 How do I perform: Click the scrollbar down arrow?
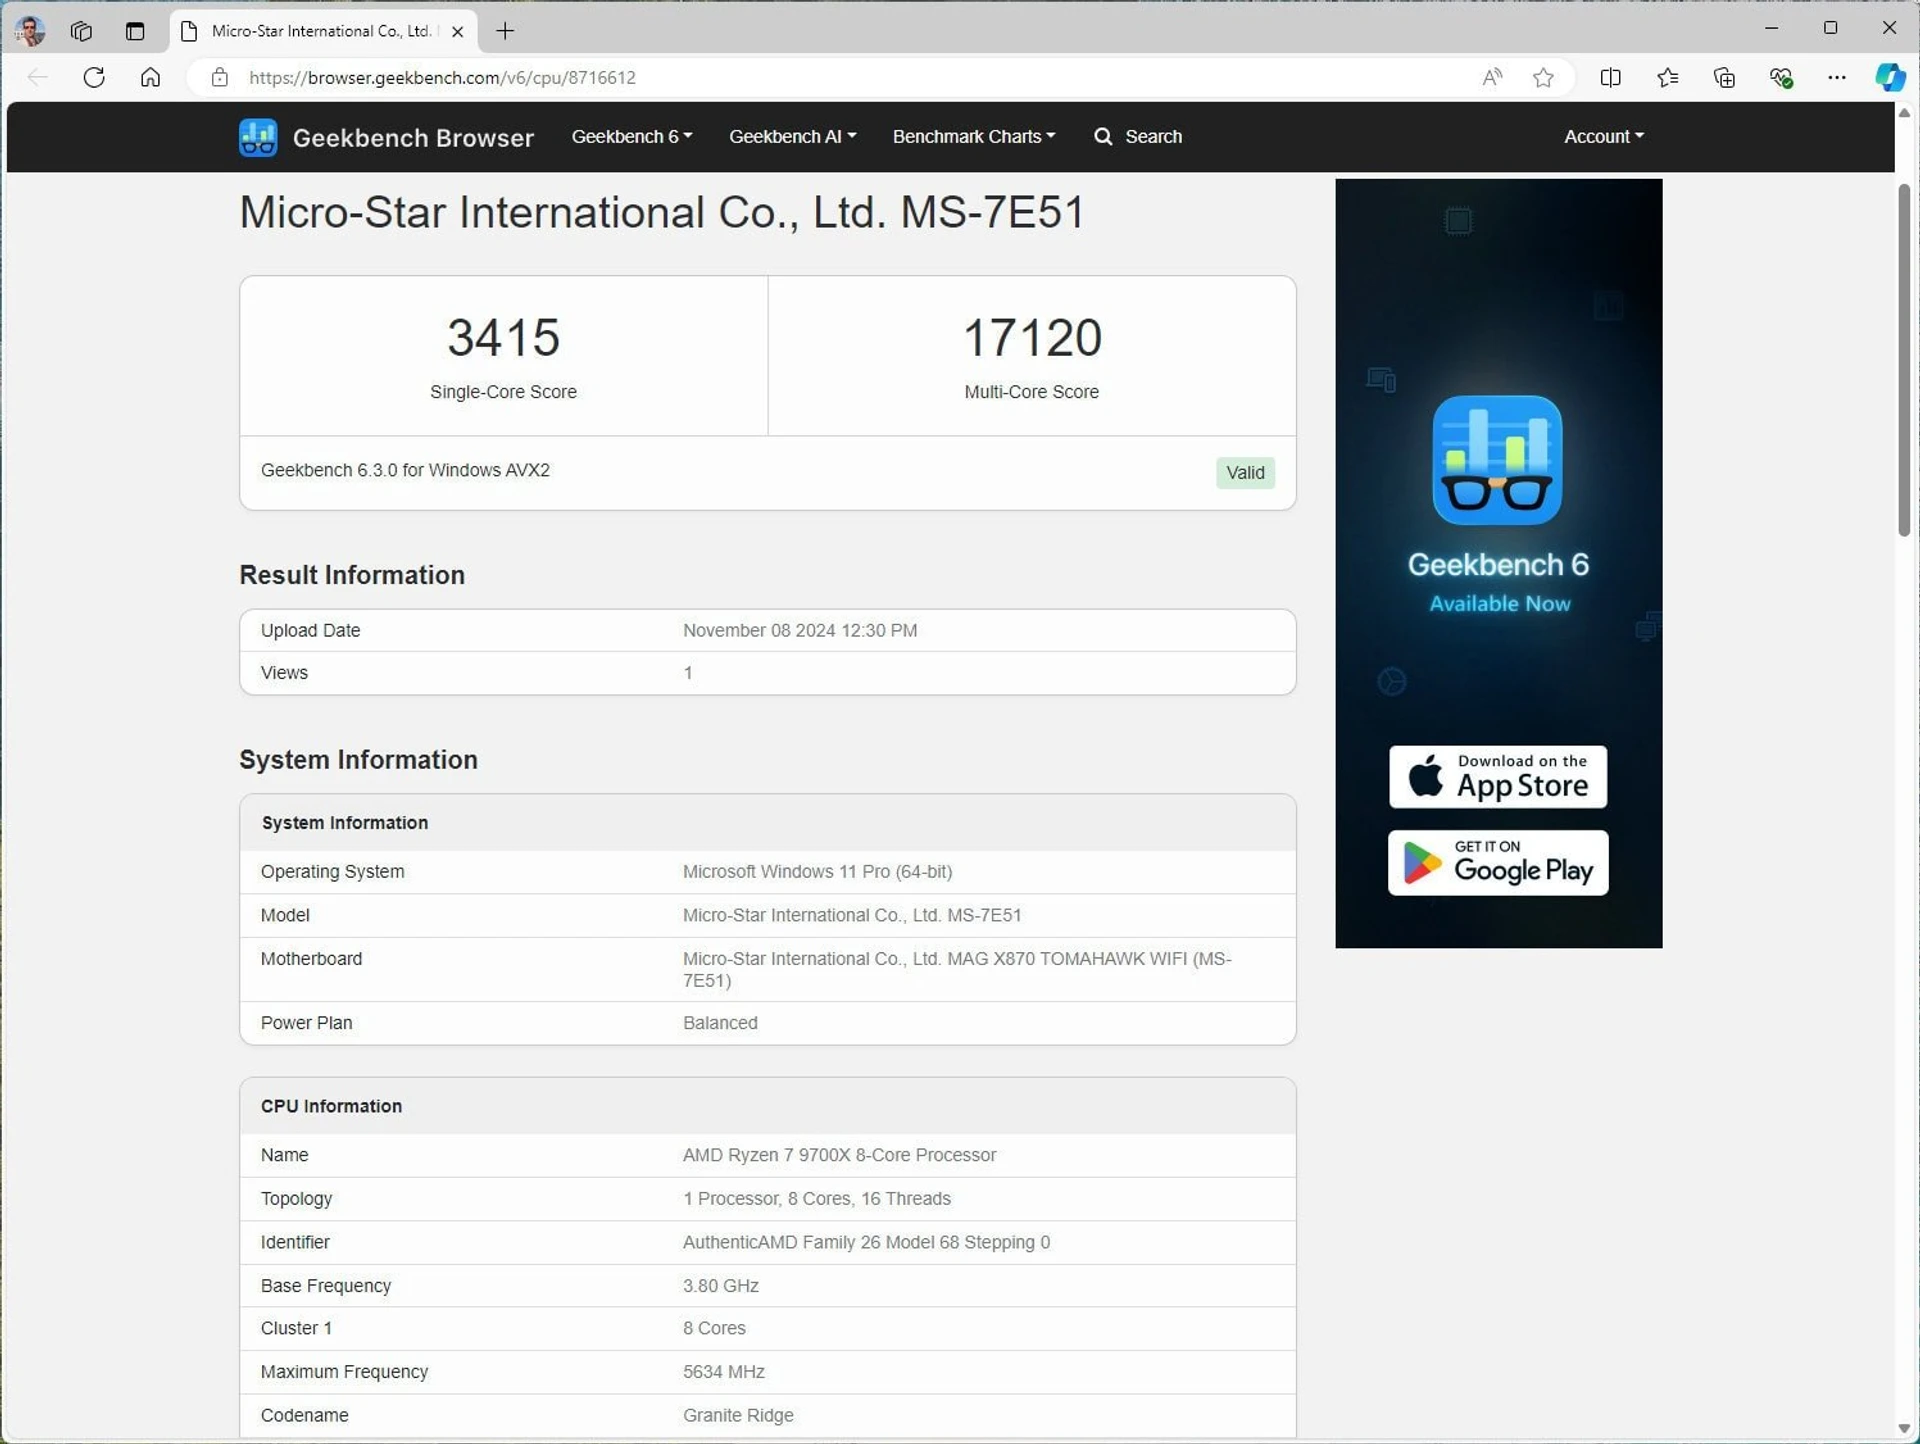pyautogui.click(x=1904, y=1428)
